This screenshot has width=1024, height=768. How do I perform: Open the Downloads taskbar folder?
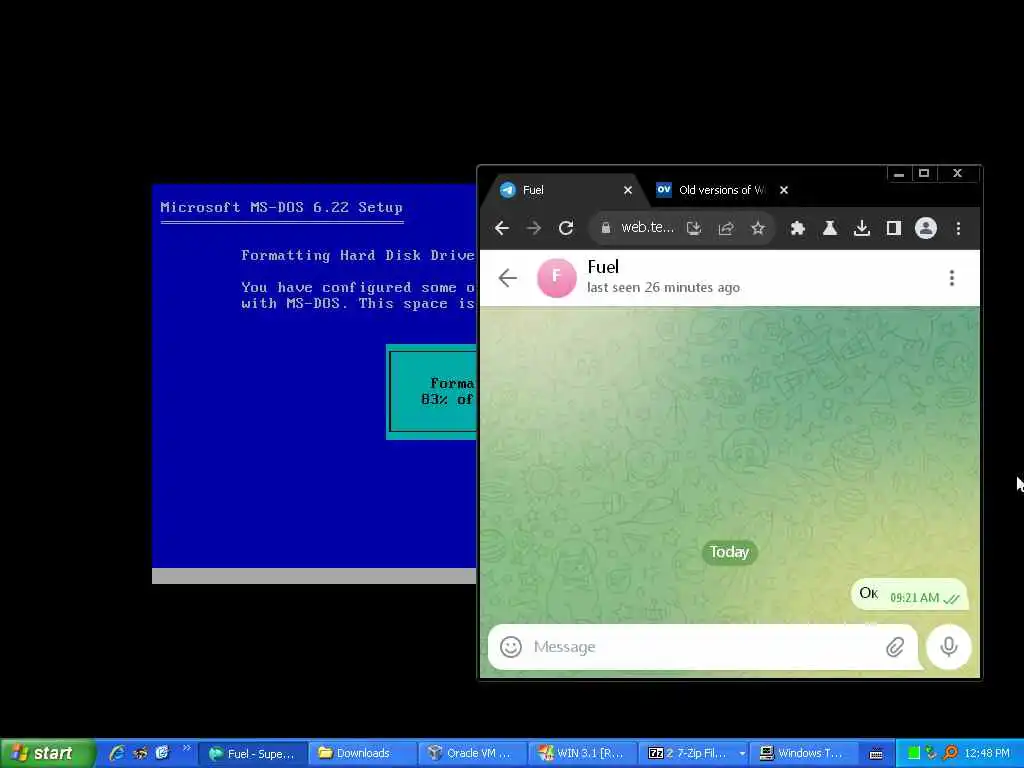coord(362,753)
